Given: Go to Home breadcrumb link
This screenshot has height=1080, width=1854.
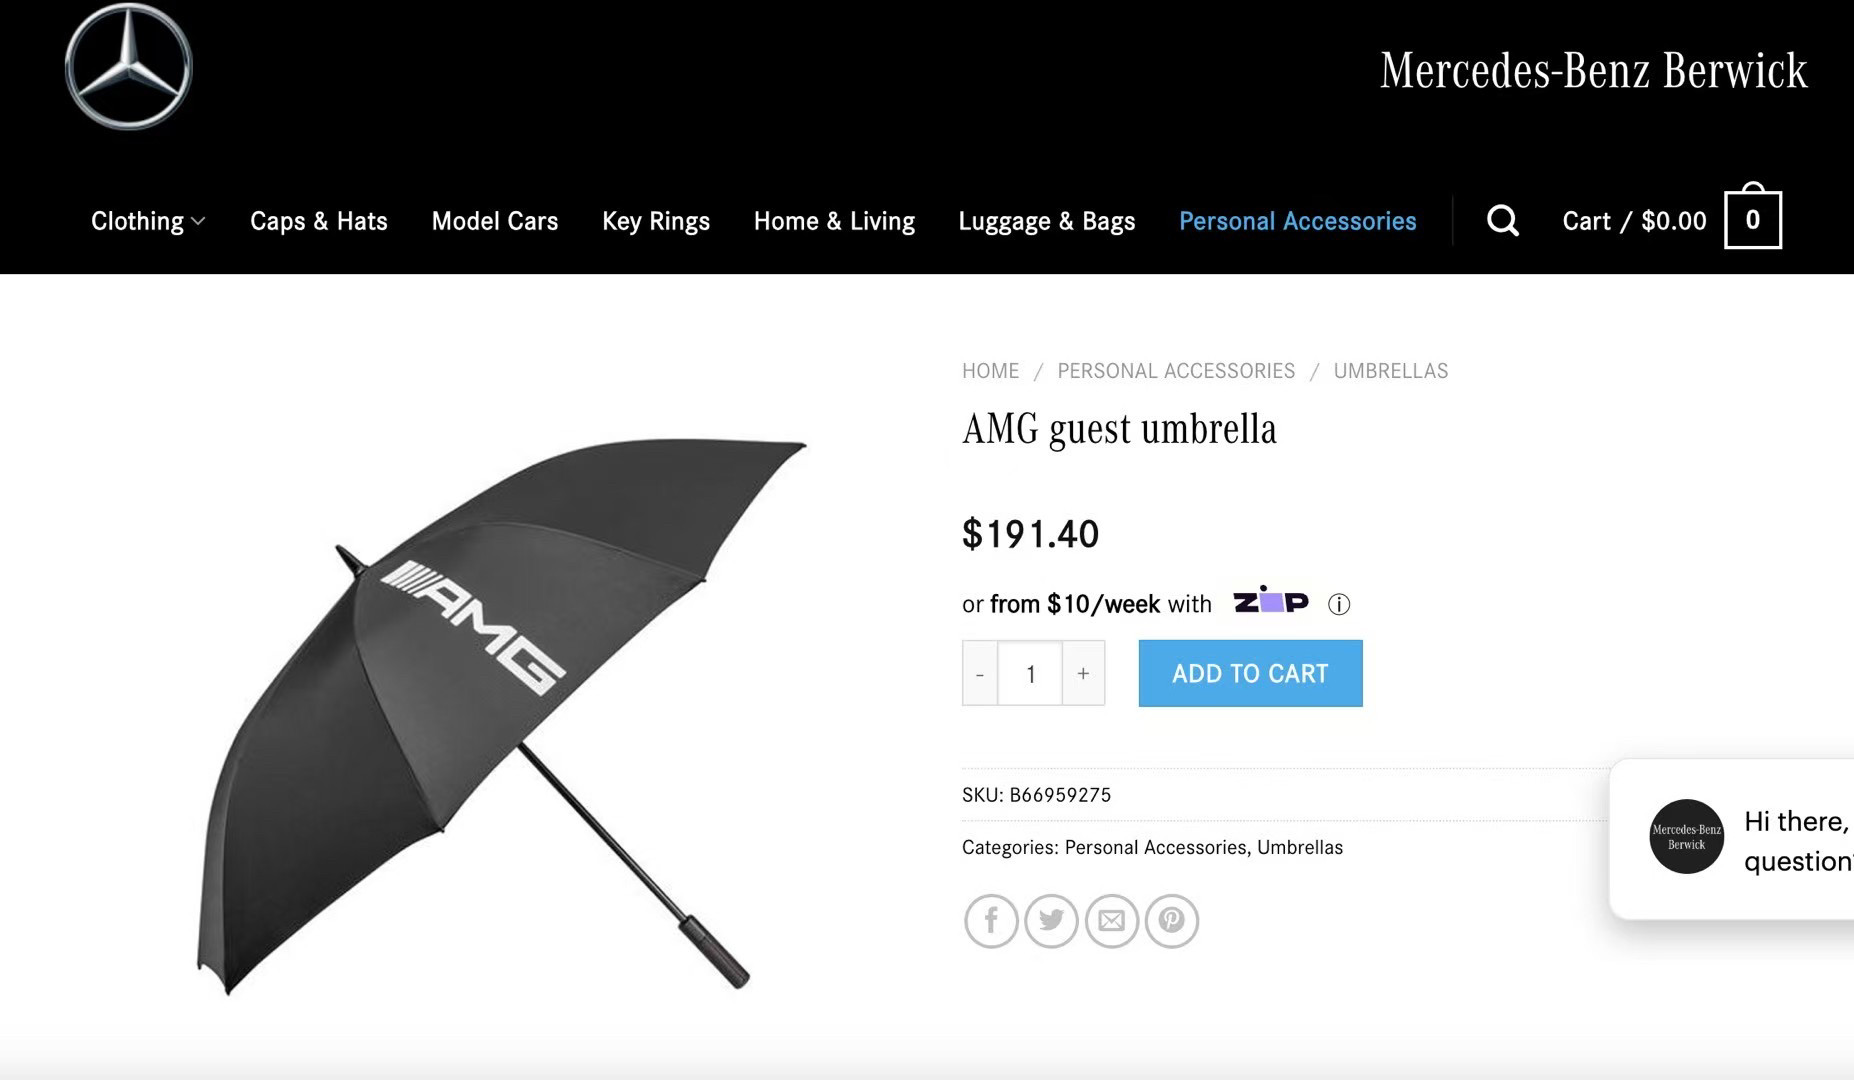Looking at the screenshot, I should pos(990,371).
